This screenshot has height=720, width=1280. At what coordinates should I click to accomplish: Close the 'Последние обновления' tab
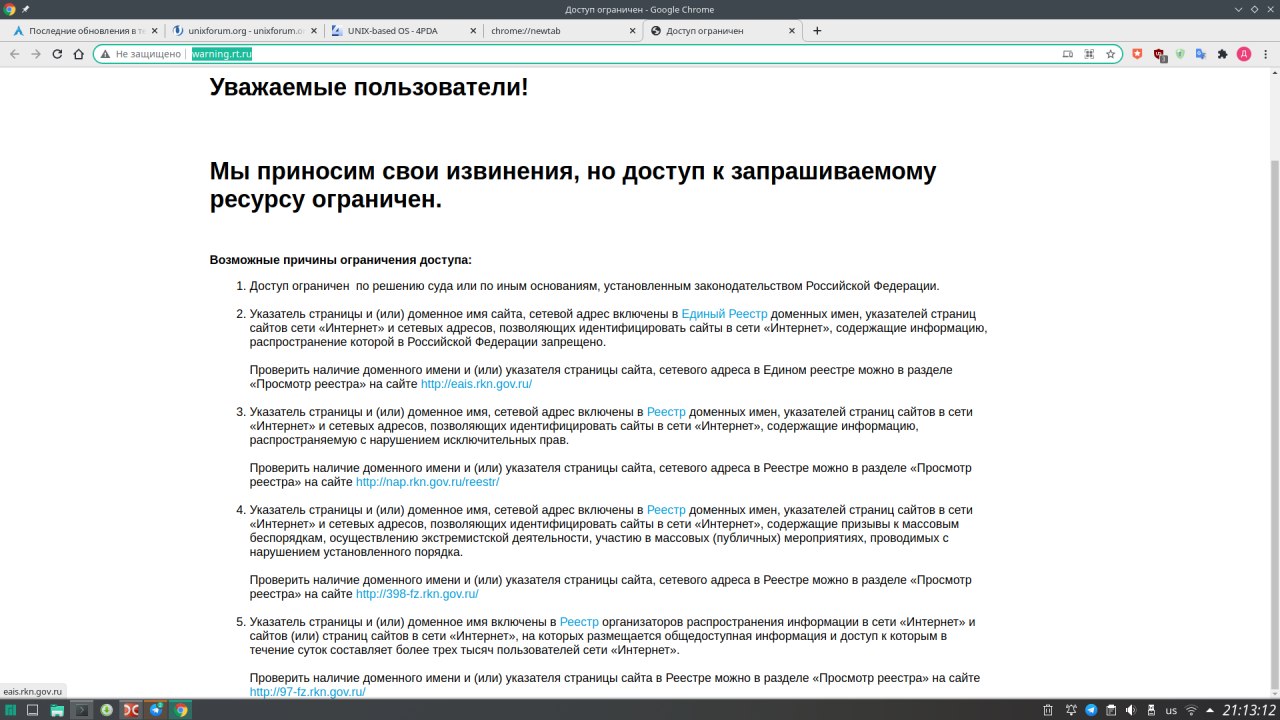(154, 31)
